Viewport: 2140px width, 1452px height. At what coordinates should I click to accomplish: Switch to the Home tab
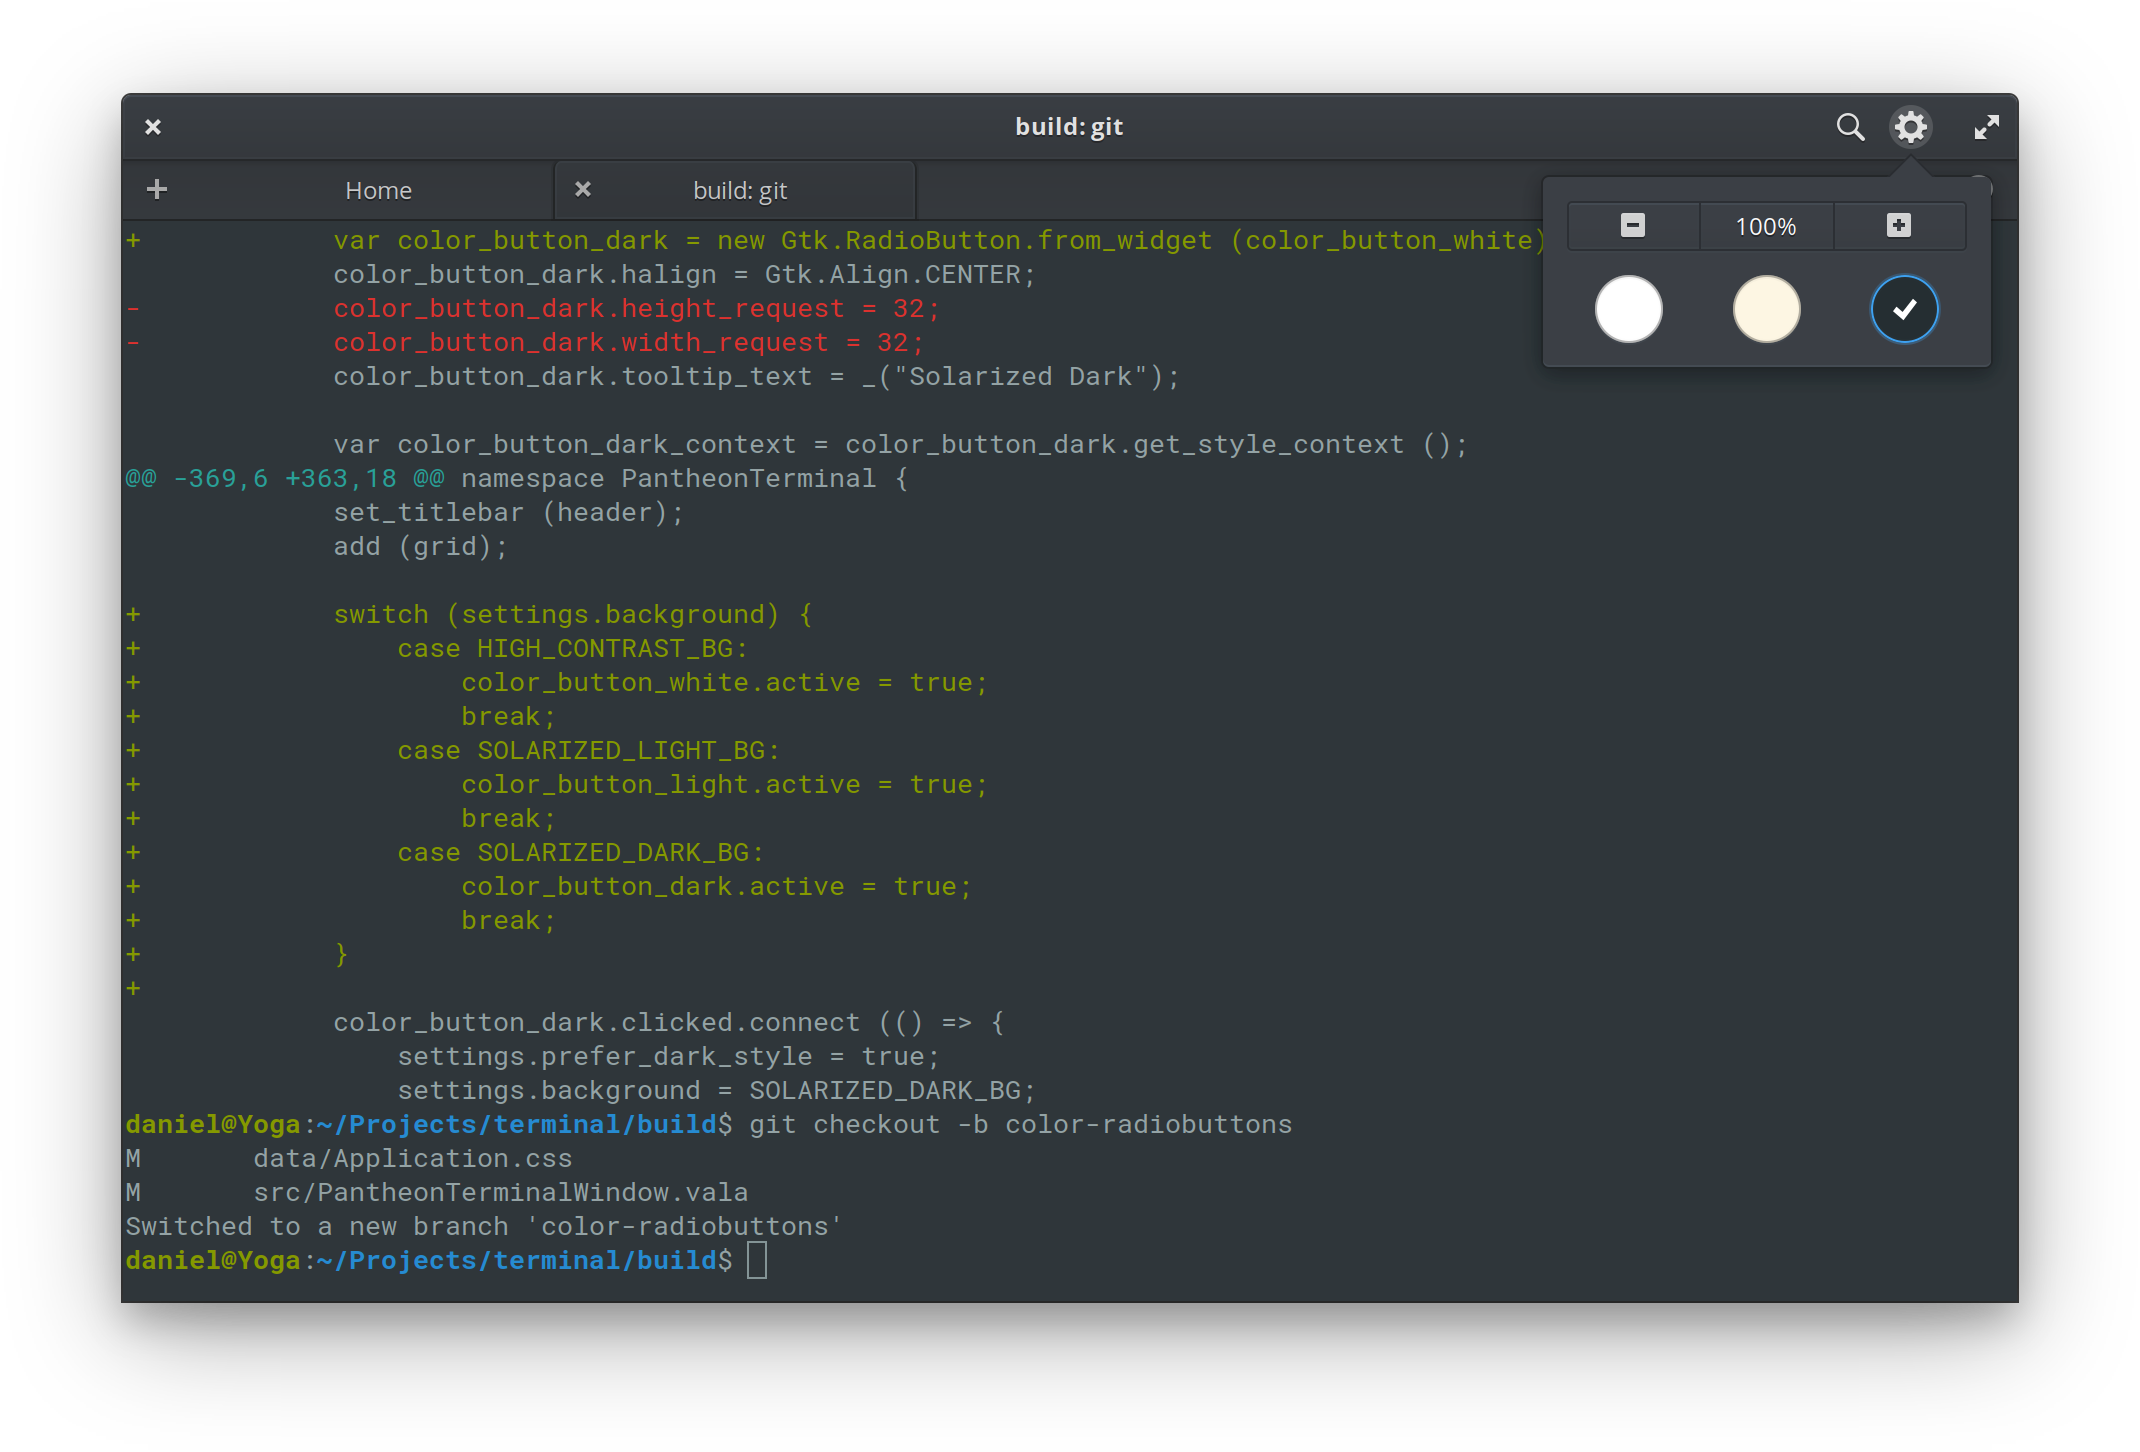point(378,191)
